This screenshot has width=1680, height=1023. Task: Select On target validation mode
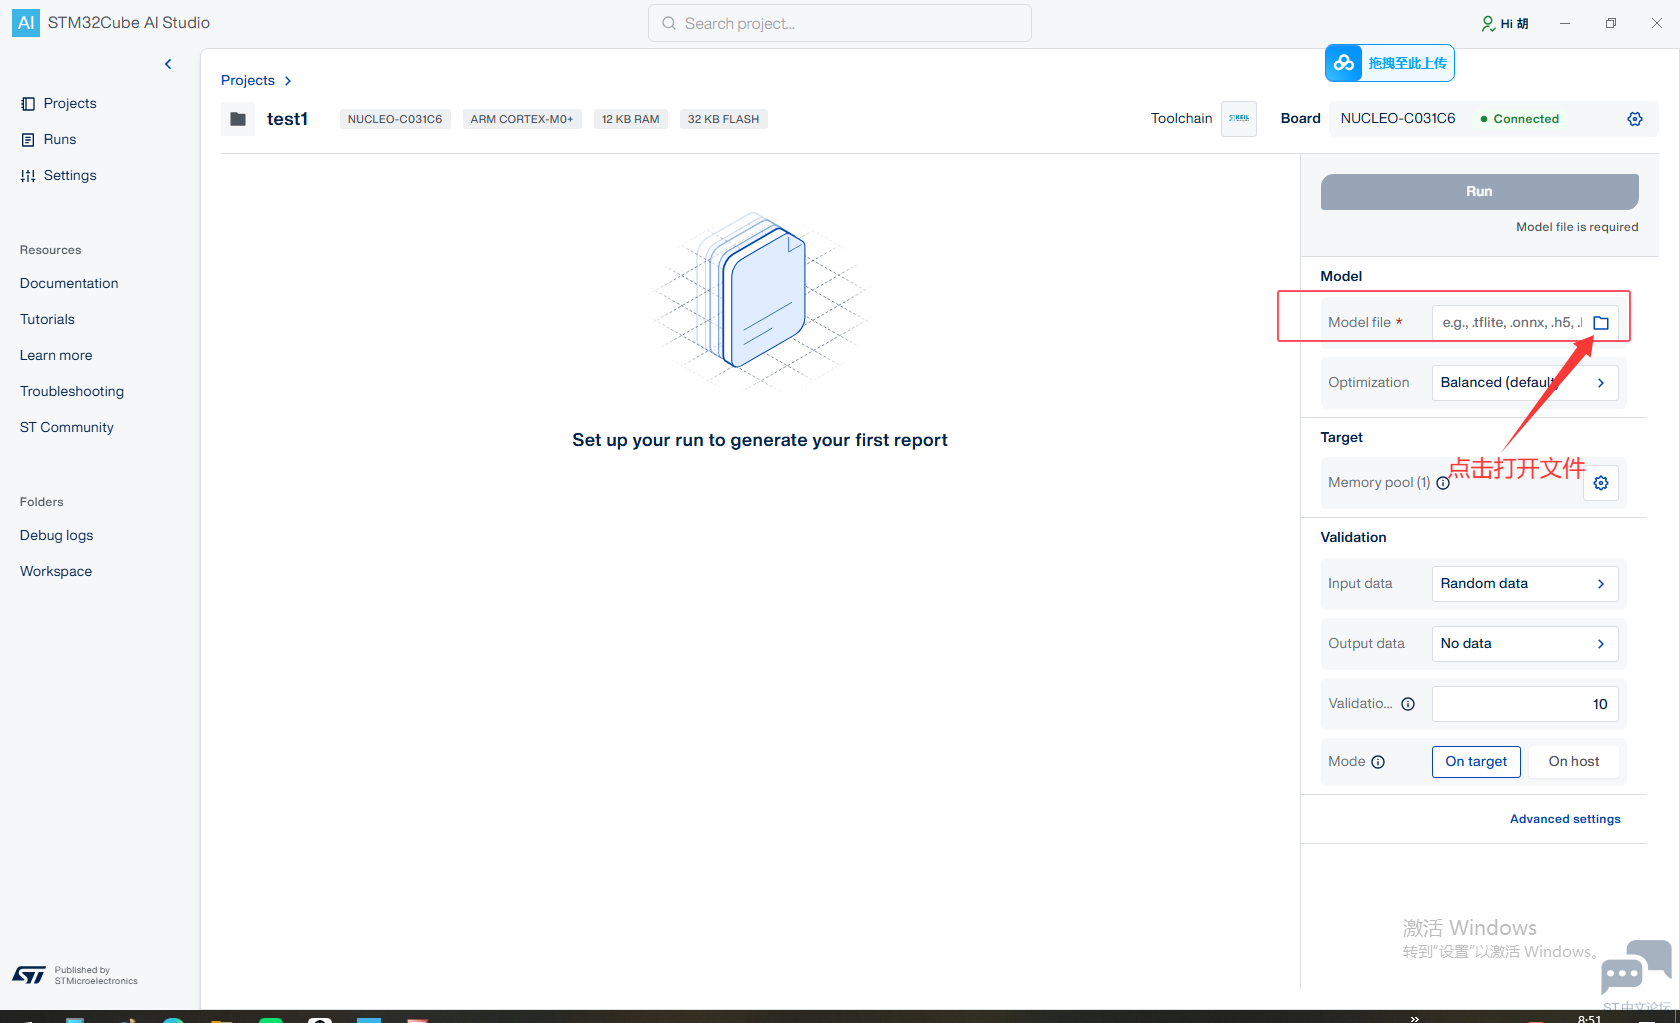click(x=1476, y=762)
